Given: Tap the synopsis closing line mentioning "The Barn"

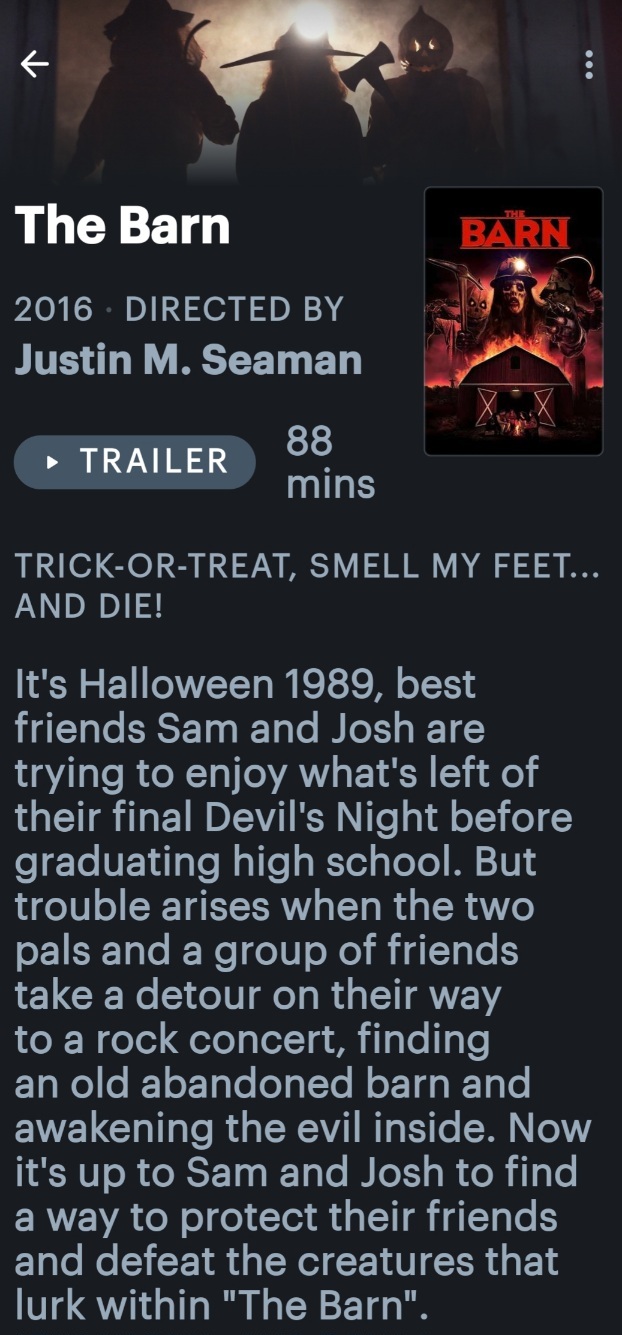Looking at the screenshot, I should [220, 1305].
